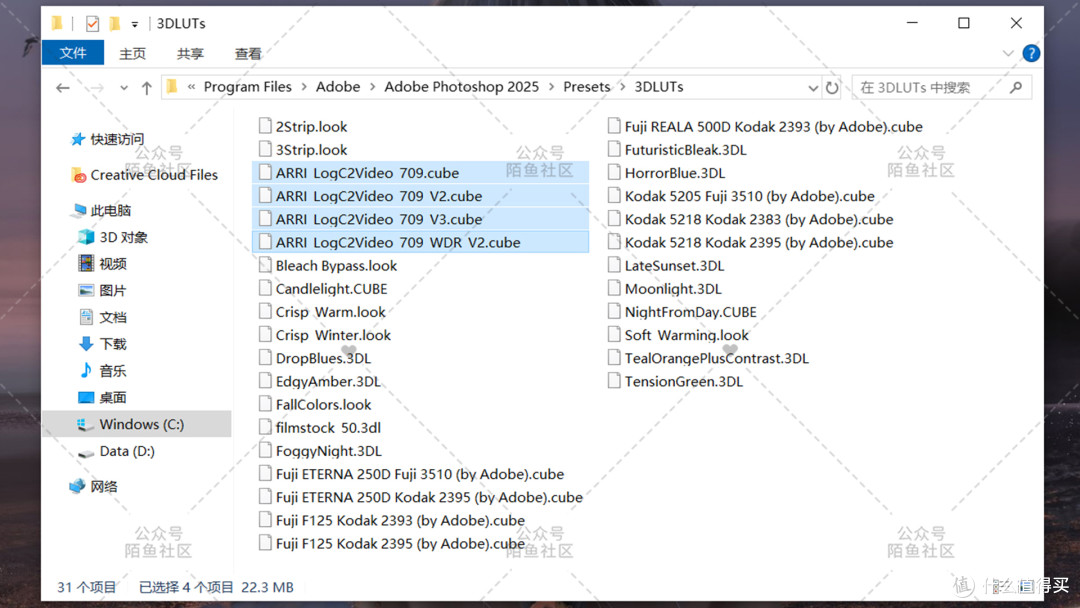Click the search box for 3DLUTs
This screenshot has width=1080, height=608.
pos(941,87)
